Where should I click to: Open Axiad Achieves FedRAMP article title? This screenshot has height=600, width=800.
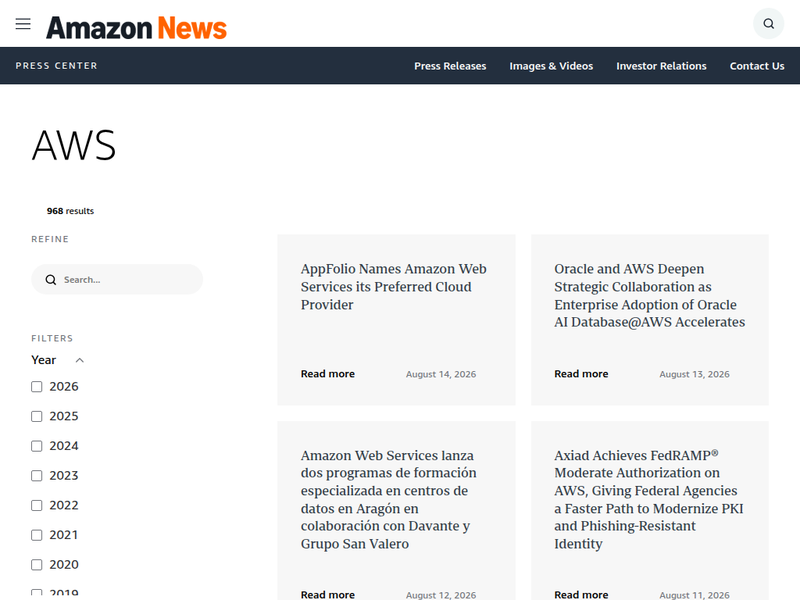click(x=648, y=499)
